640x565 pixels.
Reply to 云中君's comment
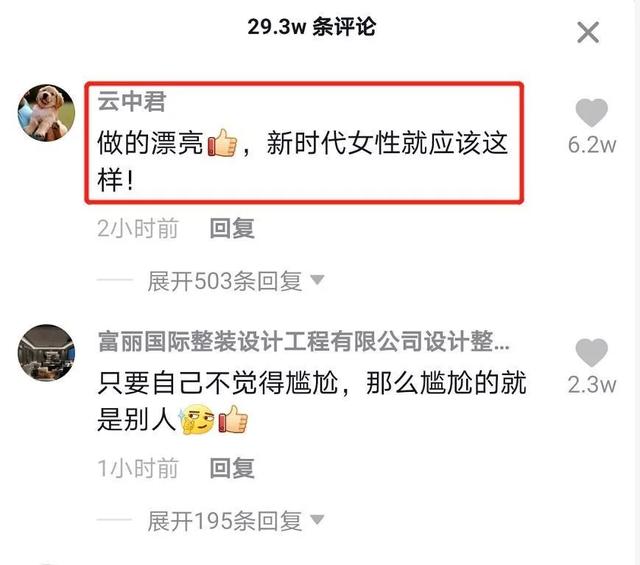tap(232, 229)
